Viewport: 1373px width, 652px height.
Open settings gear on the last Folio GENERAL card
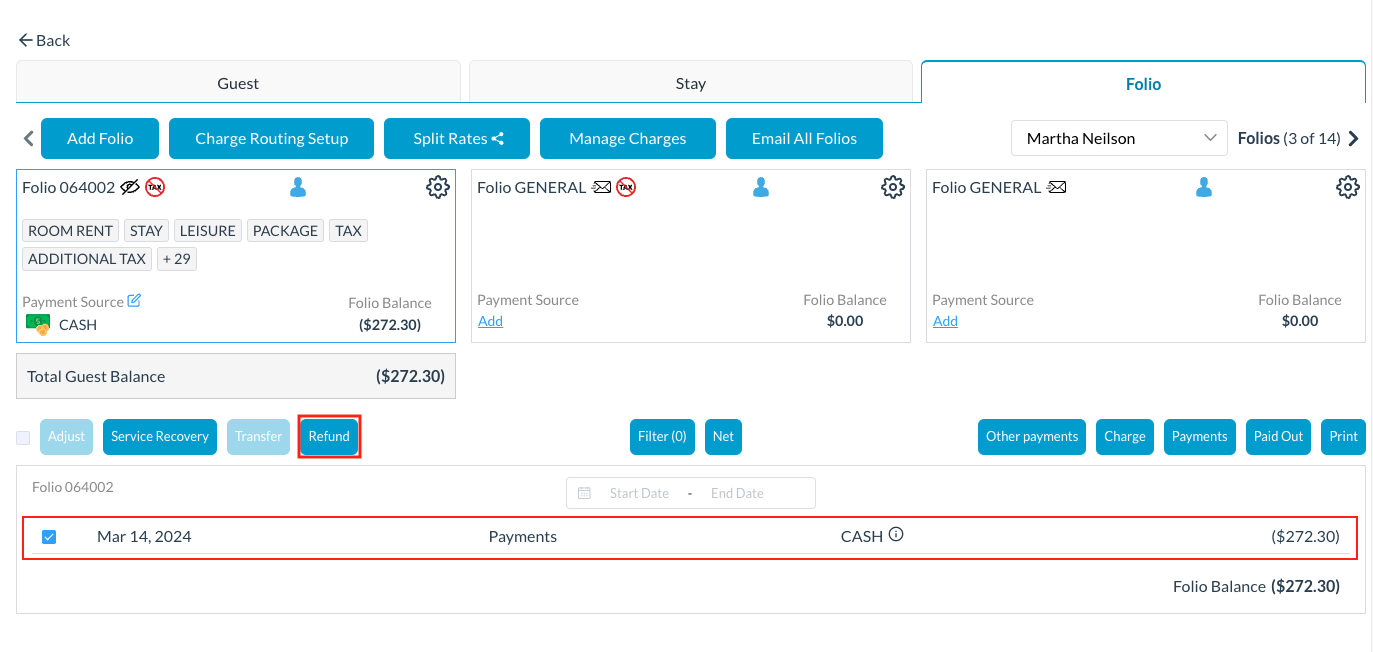1347,187
